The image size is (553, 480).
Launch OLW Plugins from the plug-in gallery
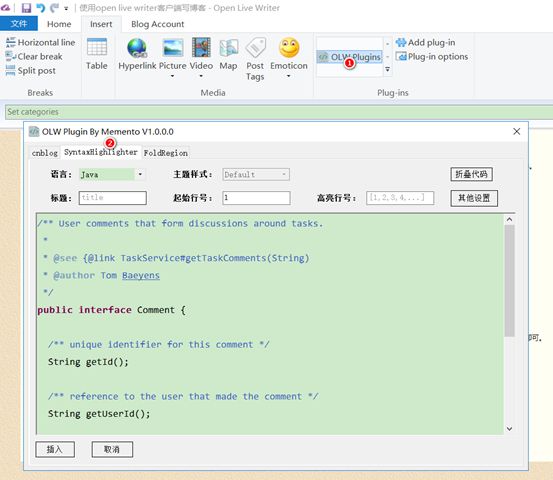350,57
